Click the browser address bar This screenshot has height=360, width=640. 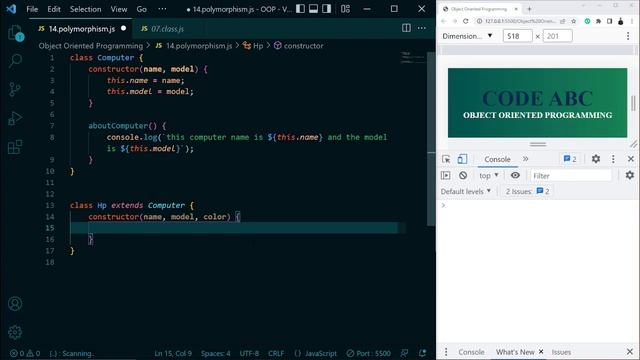(520, 21)
